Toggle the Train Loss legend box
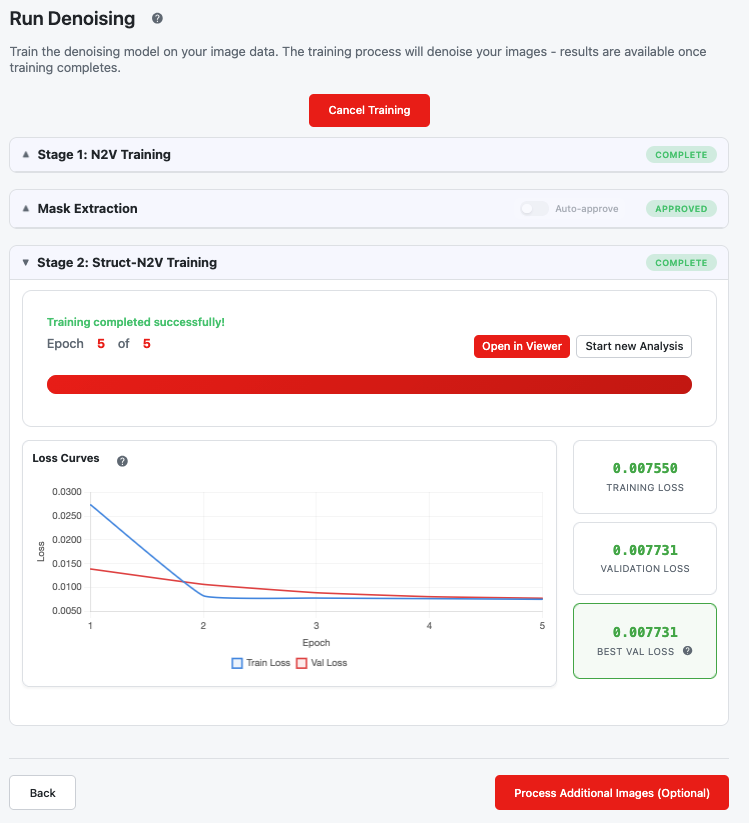The image size is (749, 823). tap(237, 663)
